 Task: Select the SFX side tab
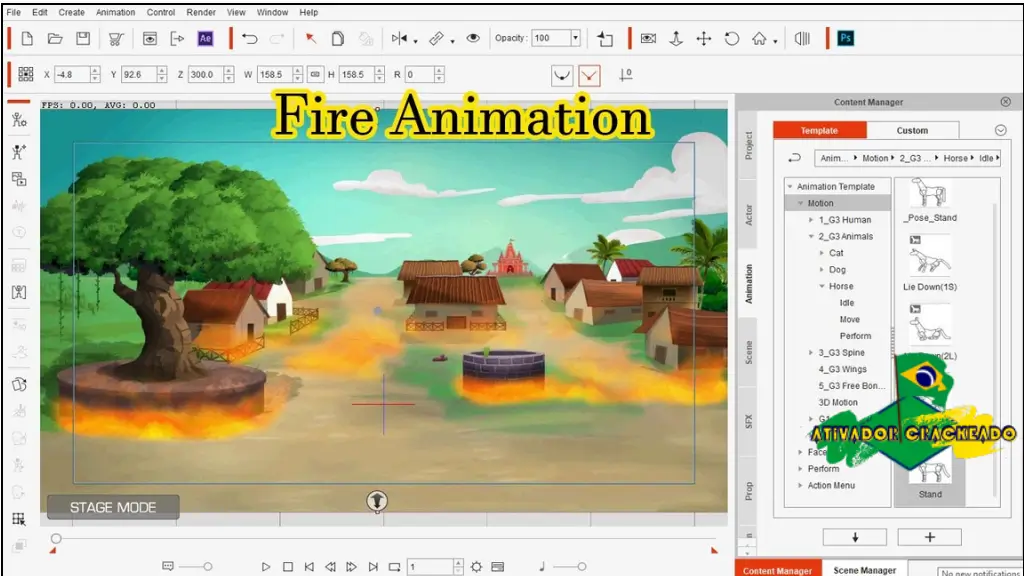point(748,422)
